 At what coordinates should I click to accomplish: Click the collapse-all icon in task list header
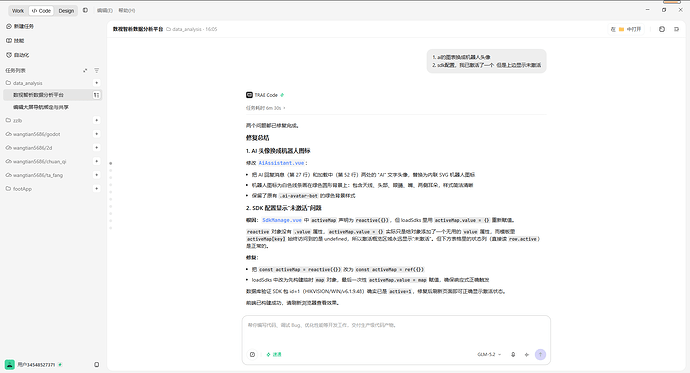tap(85, 70)
